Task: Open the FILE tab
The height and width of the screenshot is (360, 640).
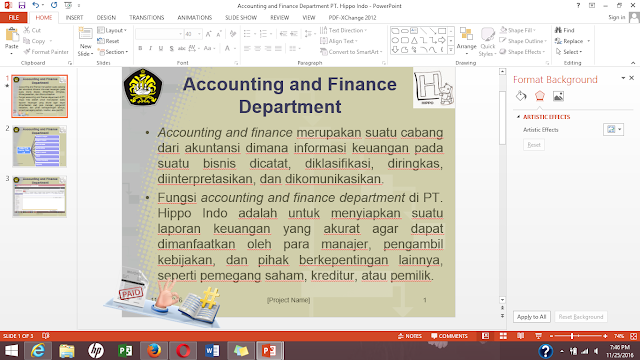Action: (13, 18)
